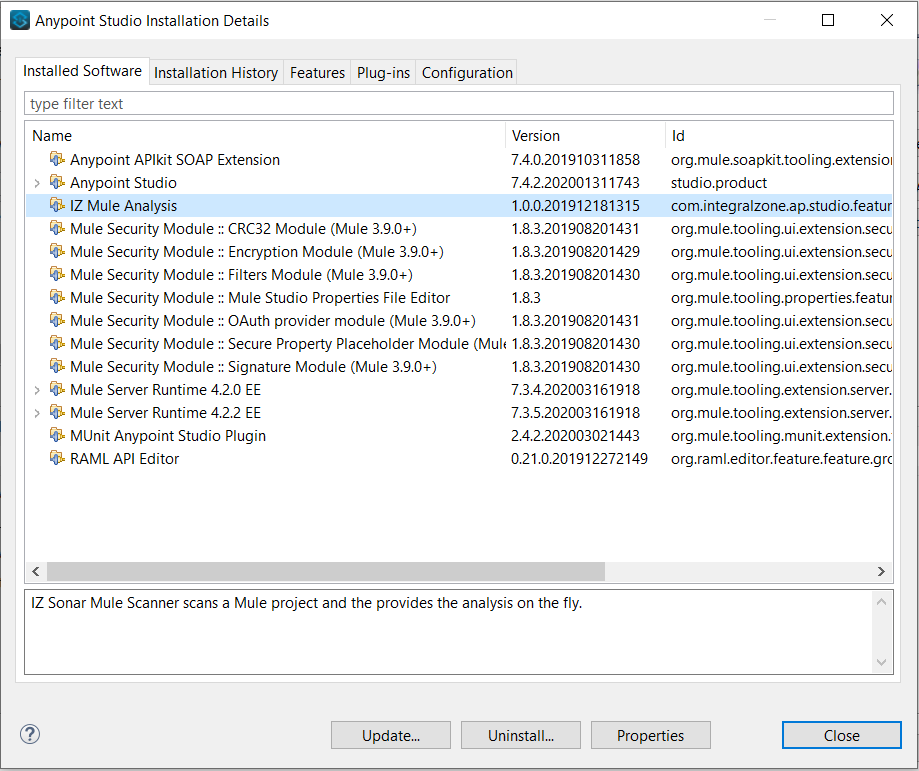Click description pane scroll down arrow
Image resolution: width=919 pixels, height=771 pixels.
[x=881, y=662]
